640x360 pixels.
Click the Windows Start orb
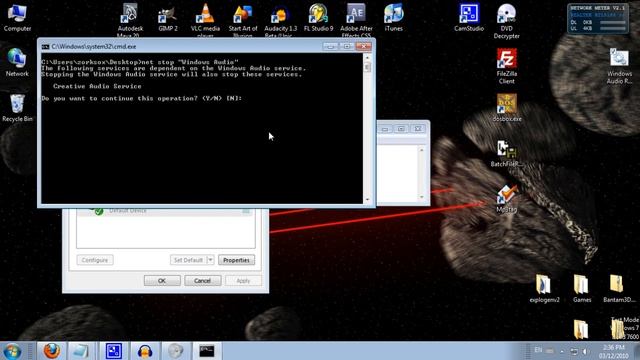click(x=13, y=351)
